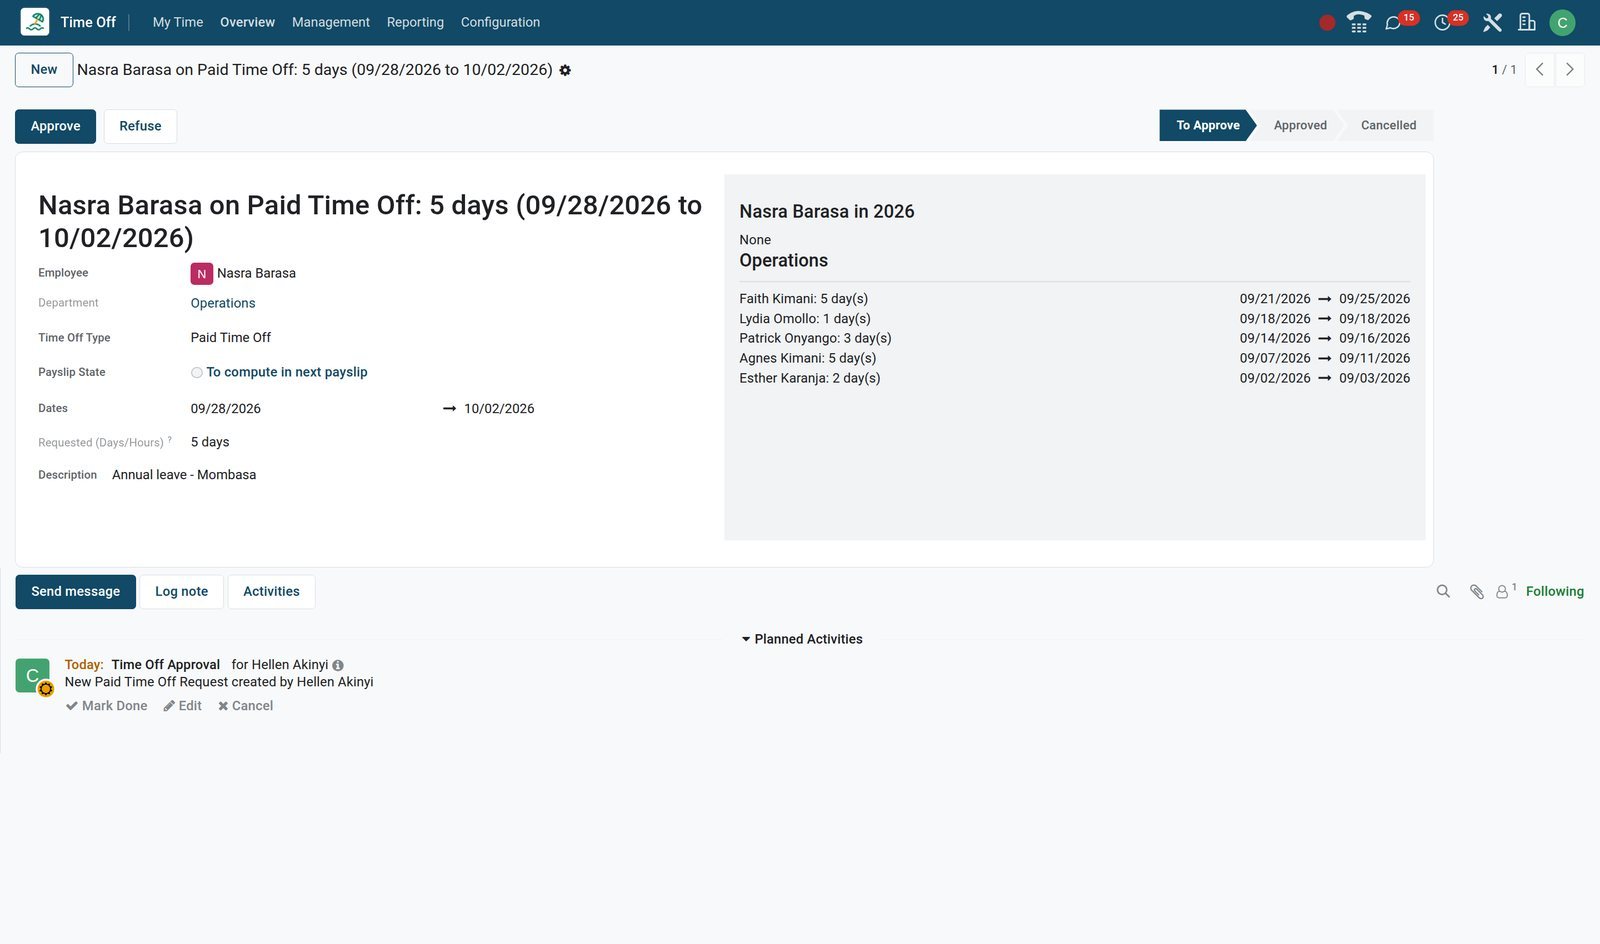1600x944 pixels.
Task: Select To Approve status stage
Action: (1207, 125)
